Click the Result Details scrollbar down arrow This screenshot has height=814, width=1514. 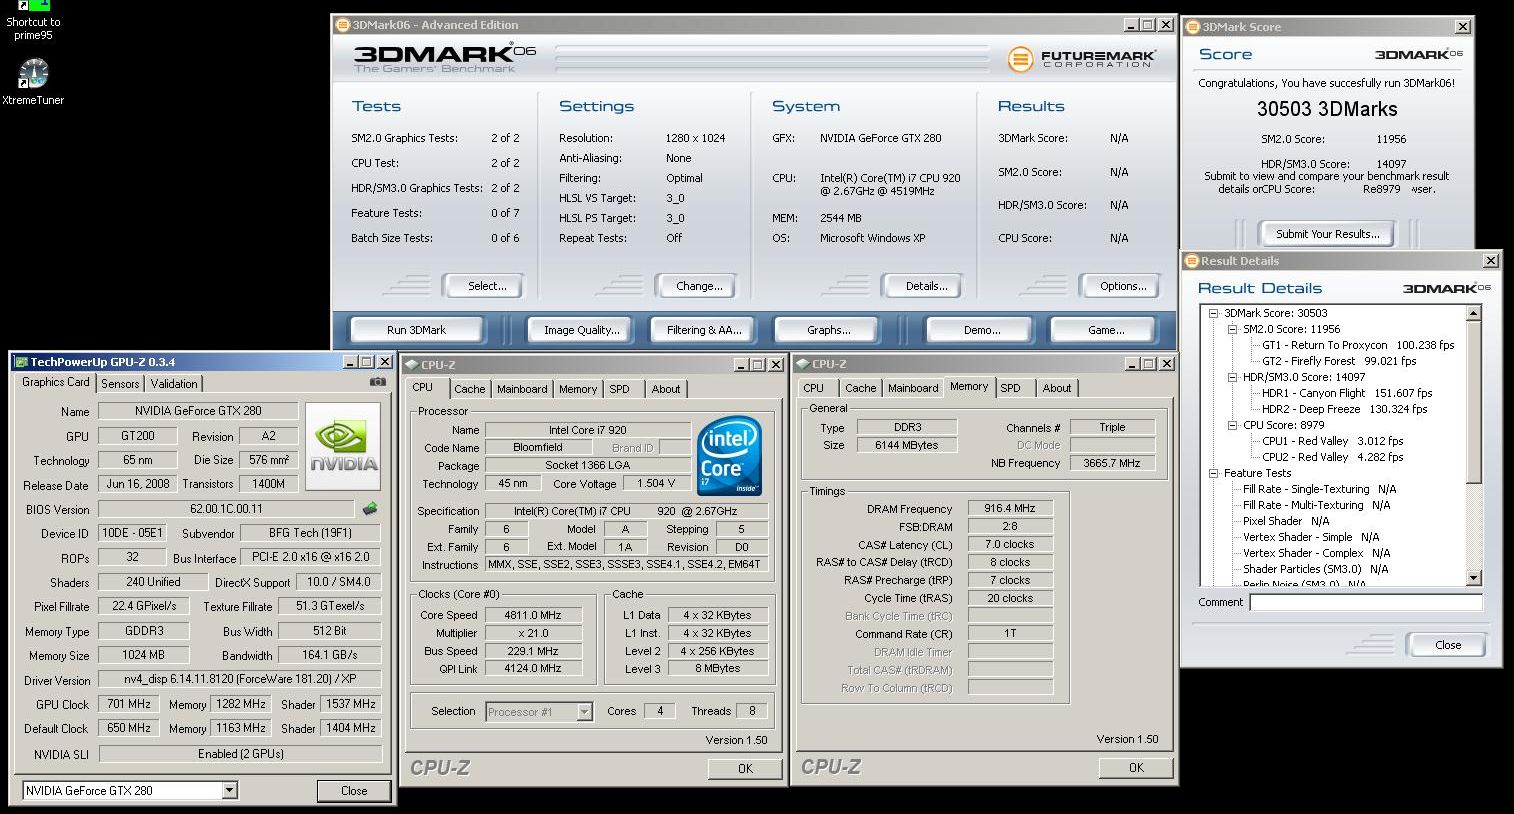[1473, 578]
